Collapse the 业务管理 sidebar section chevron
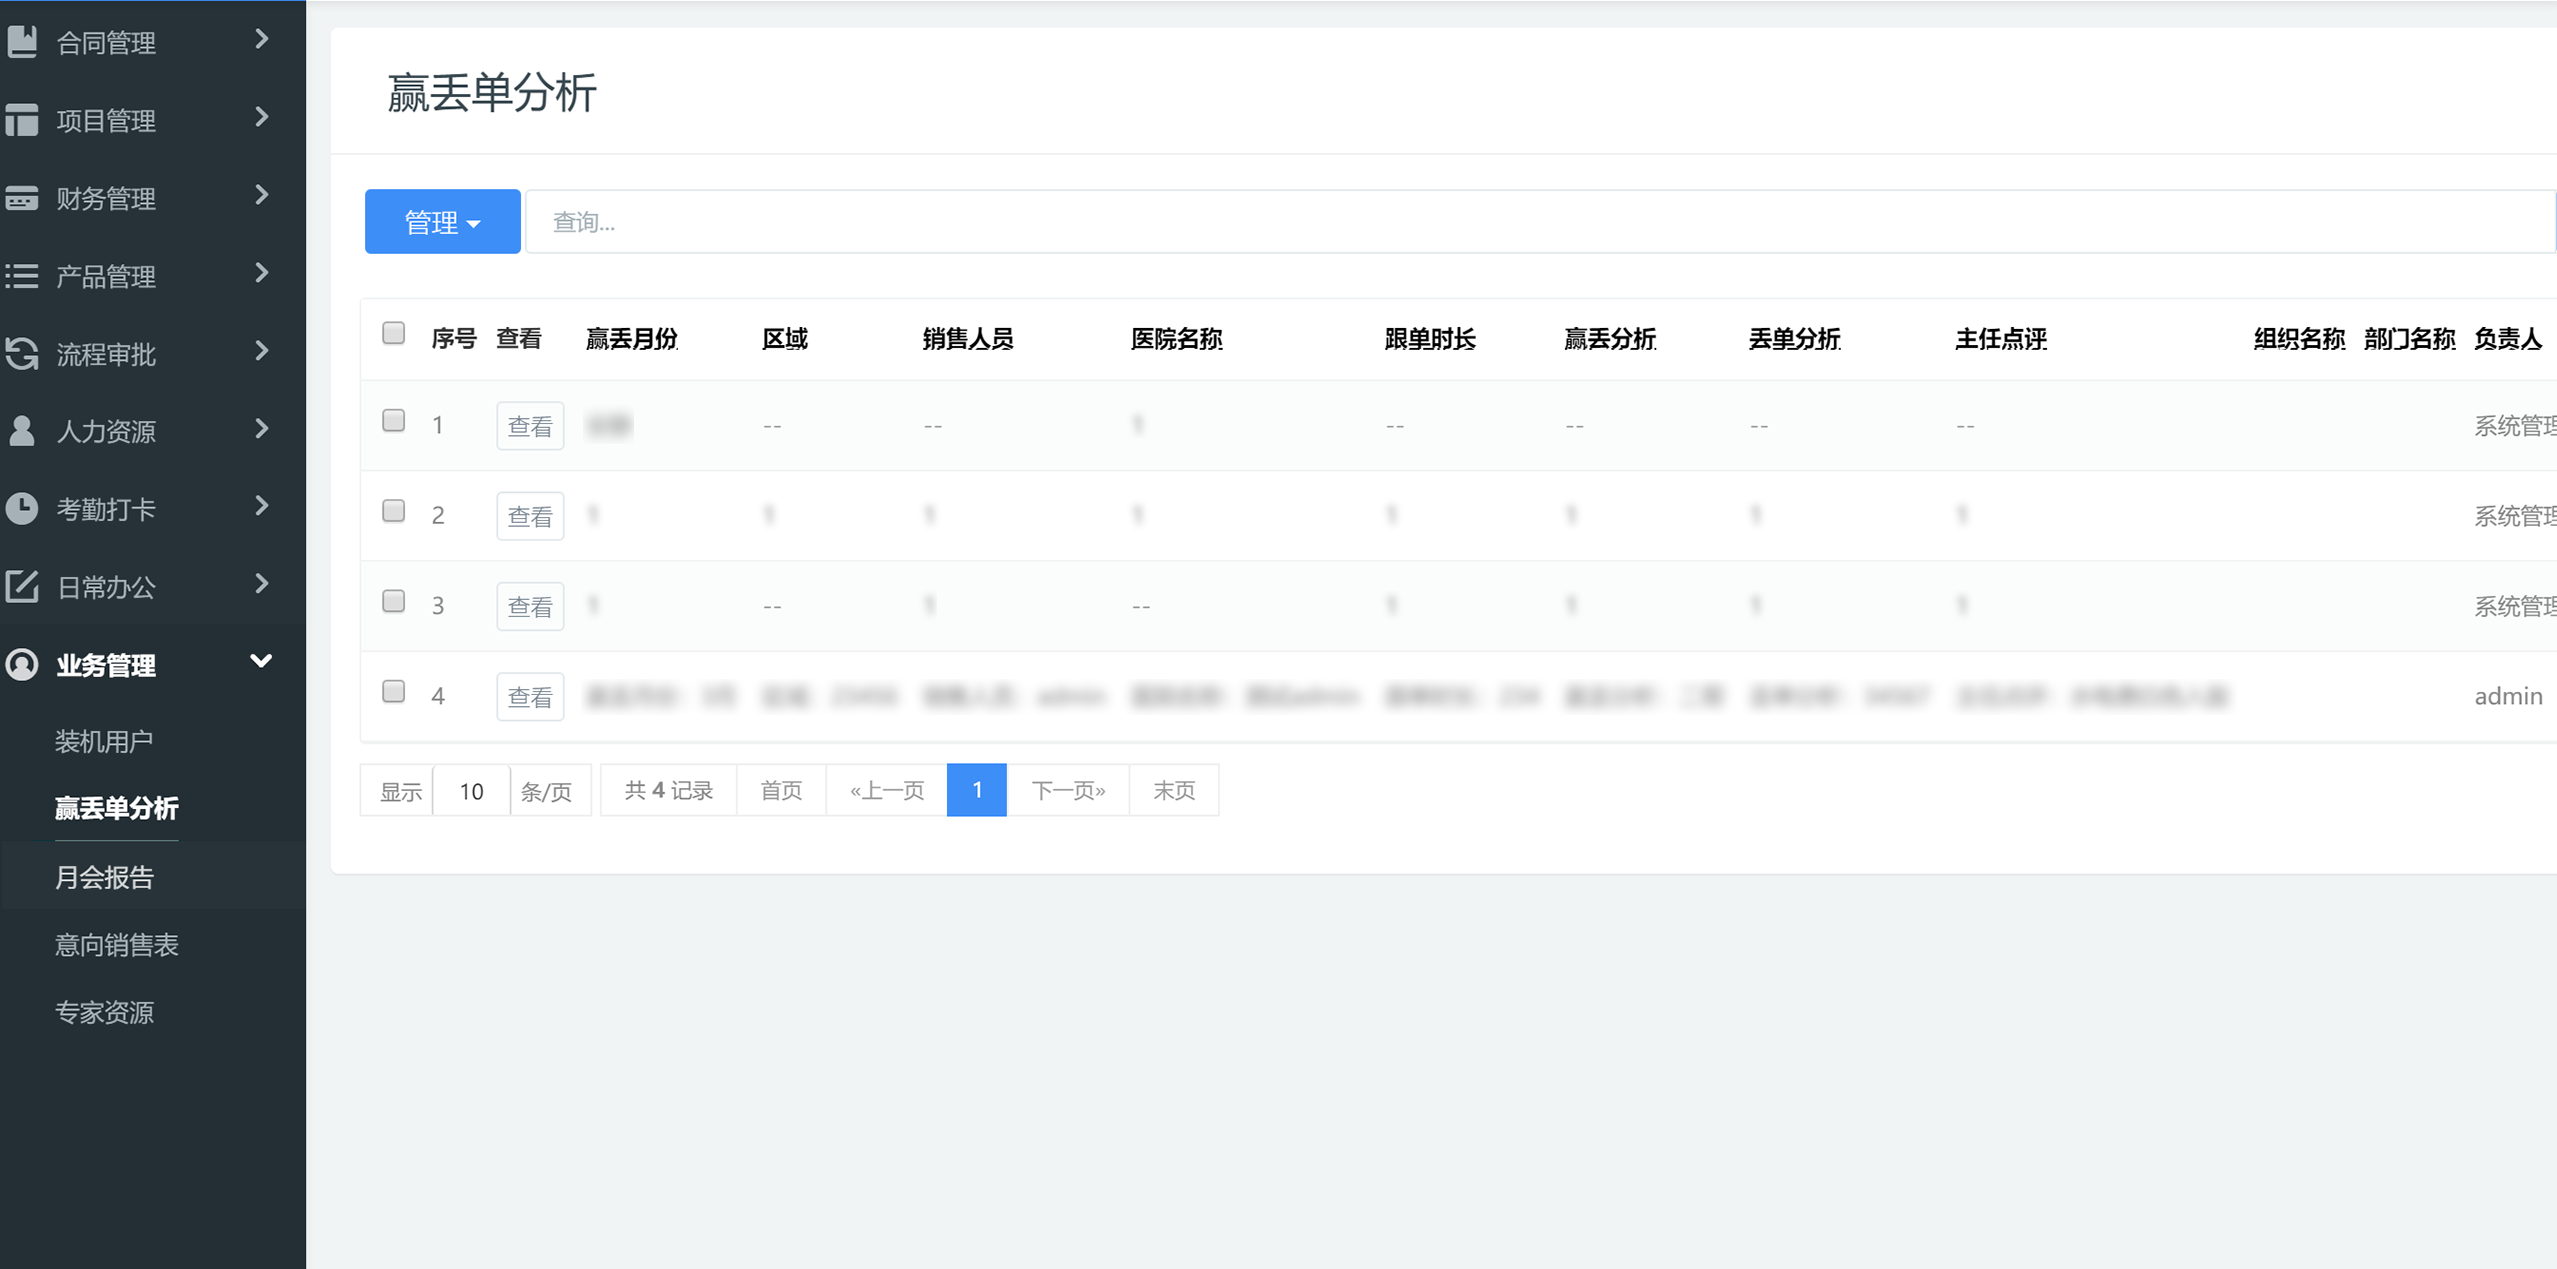 coord(261,661)
